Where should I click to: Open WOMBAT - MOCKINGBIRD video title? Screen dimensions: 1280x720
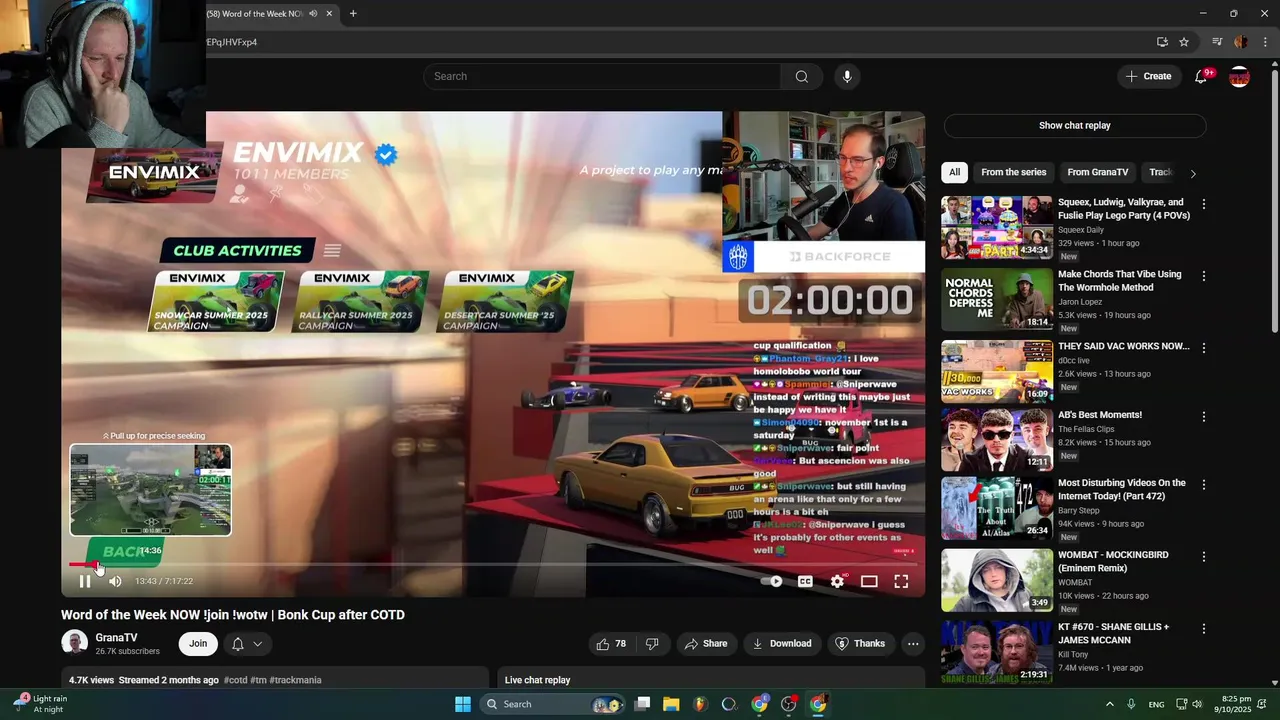tap(1113, 561)
